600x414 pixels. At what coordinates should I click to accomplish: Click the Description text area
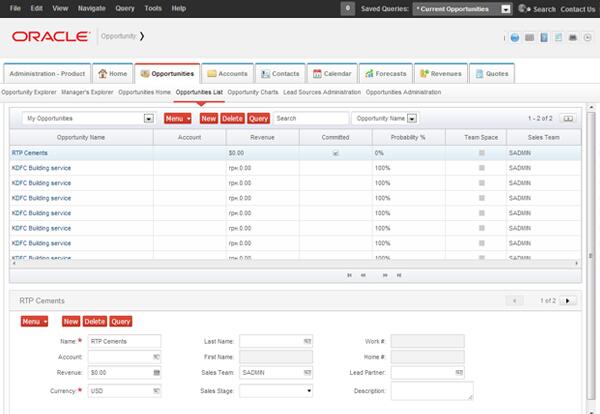(x=432, y=391)
